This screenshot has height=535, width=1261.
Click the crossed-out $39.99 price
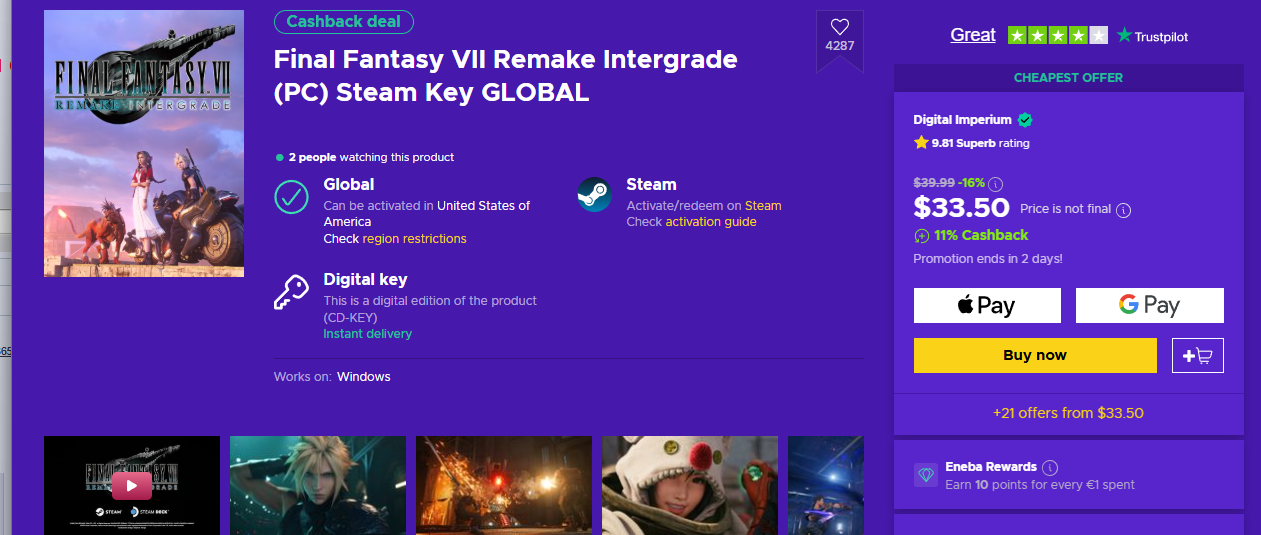[934, 183]
